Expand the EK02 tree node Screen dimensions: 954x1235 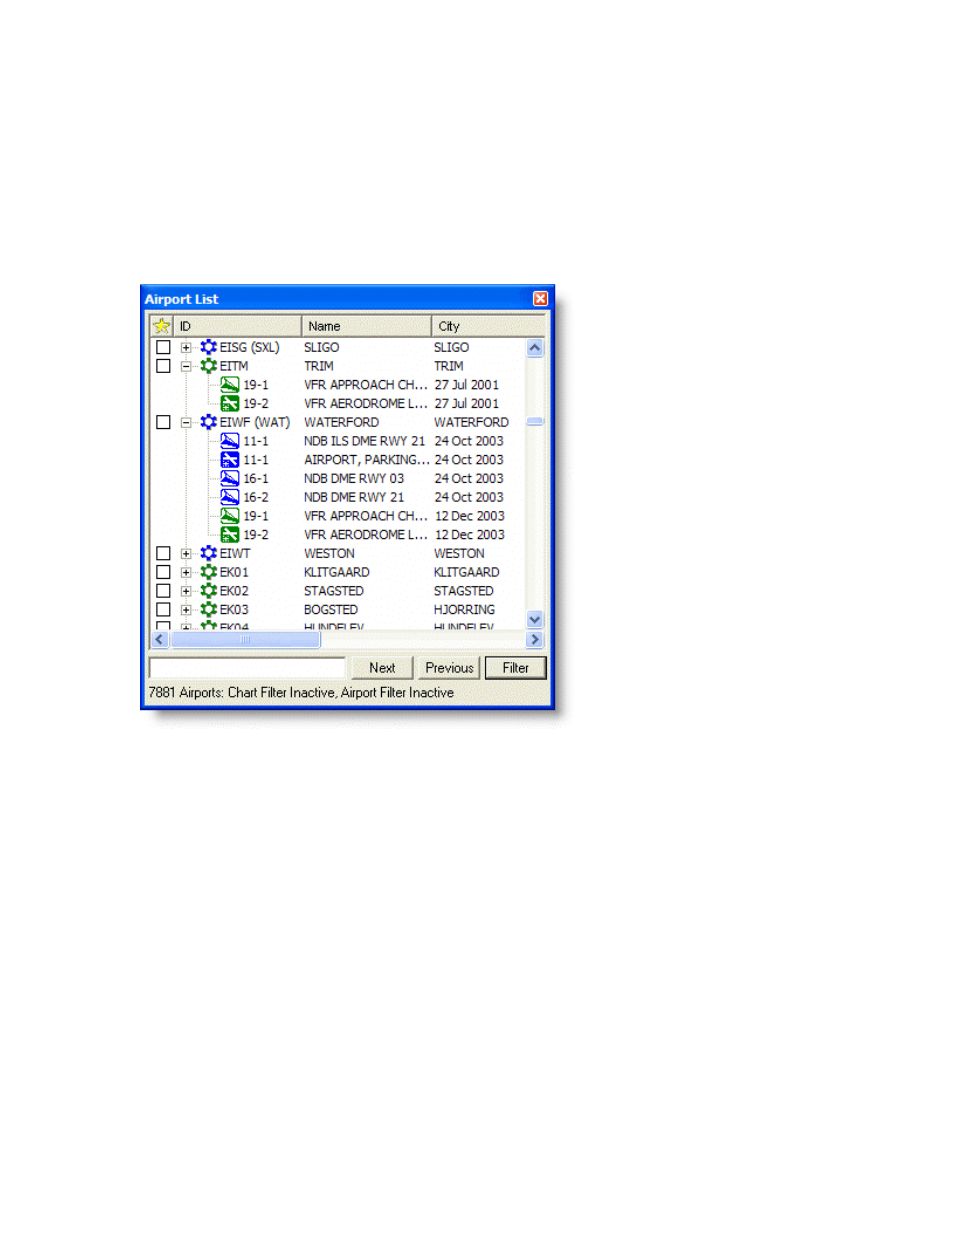tap(186, 592)
